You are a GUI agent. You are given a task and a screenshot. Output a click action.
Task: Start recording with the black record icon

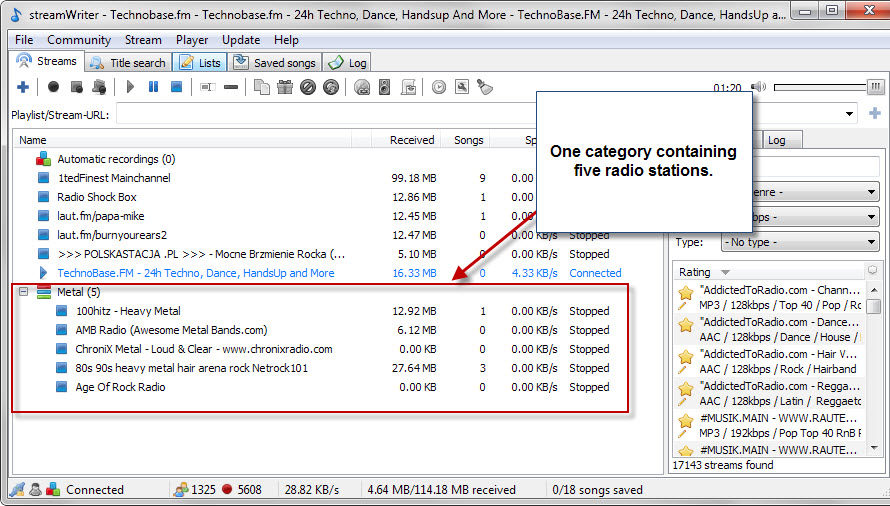[x=53, y=87]
